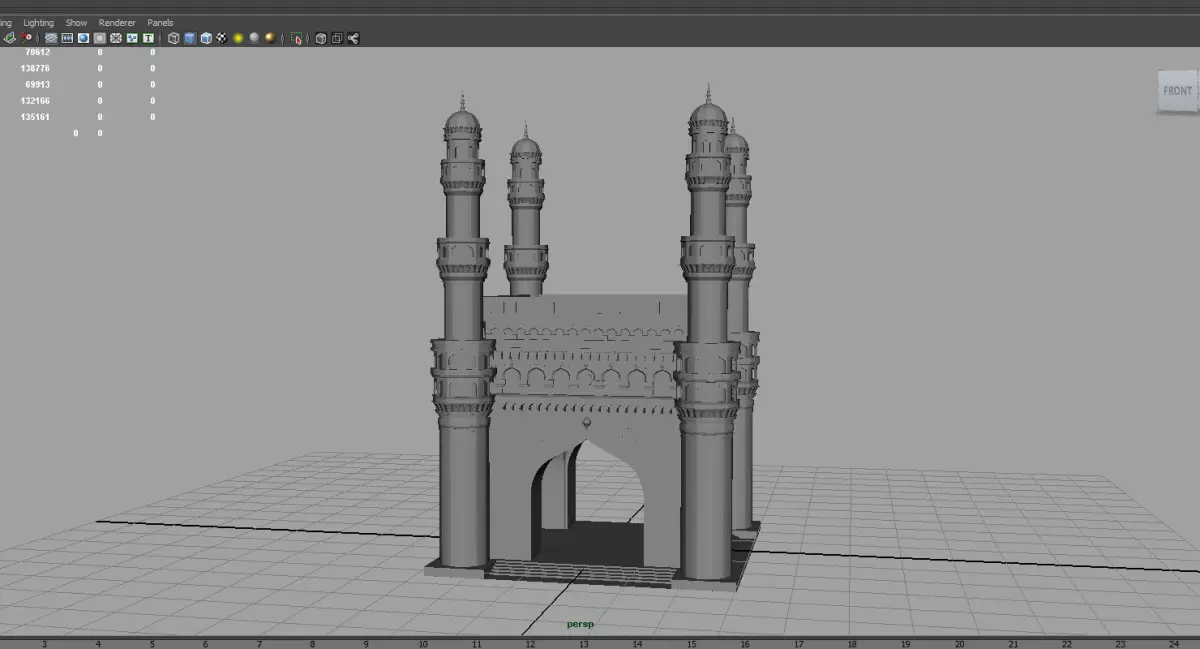This screenshot has height=649, width=1200.
Task: Toggle the Field Chart icon
Action: pyautogui.click(x=116, y=38)
